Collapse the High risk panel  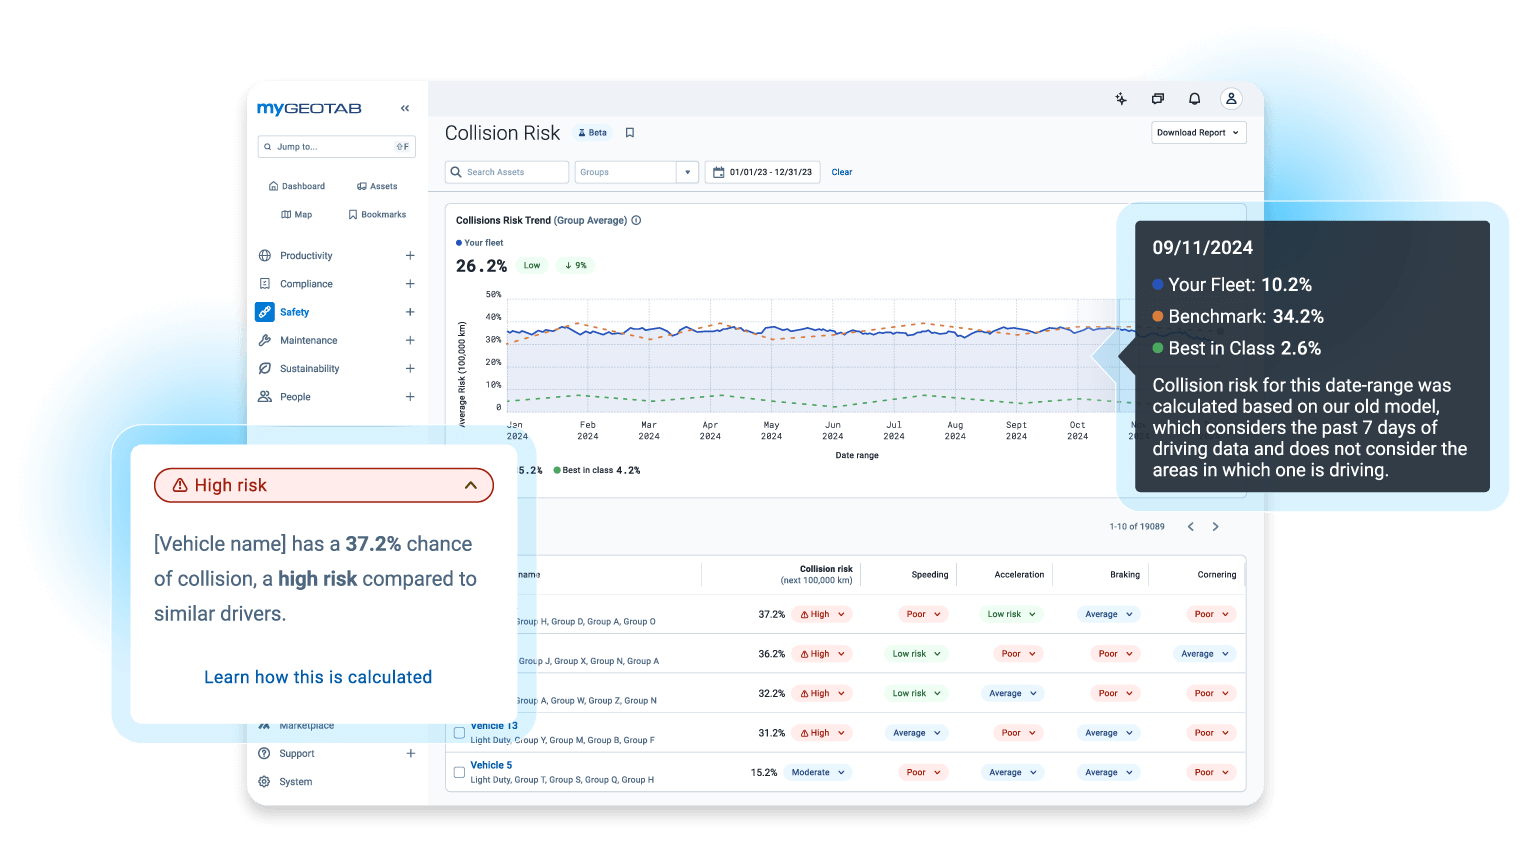[x=470, y=486]
